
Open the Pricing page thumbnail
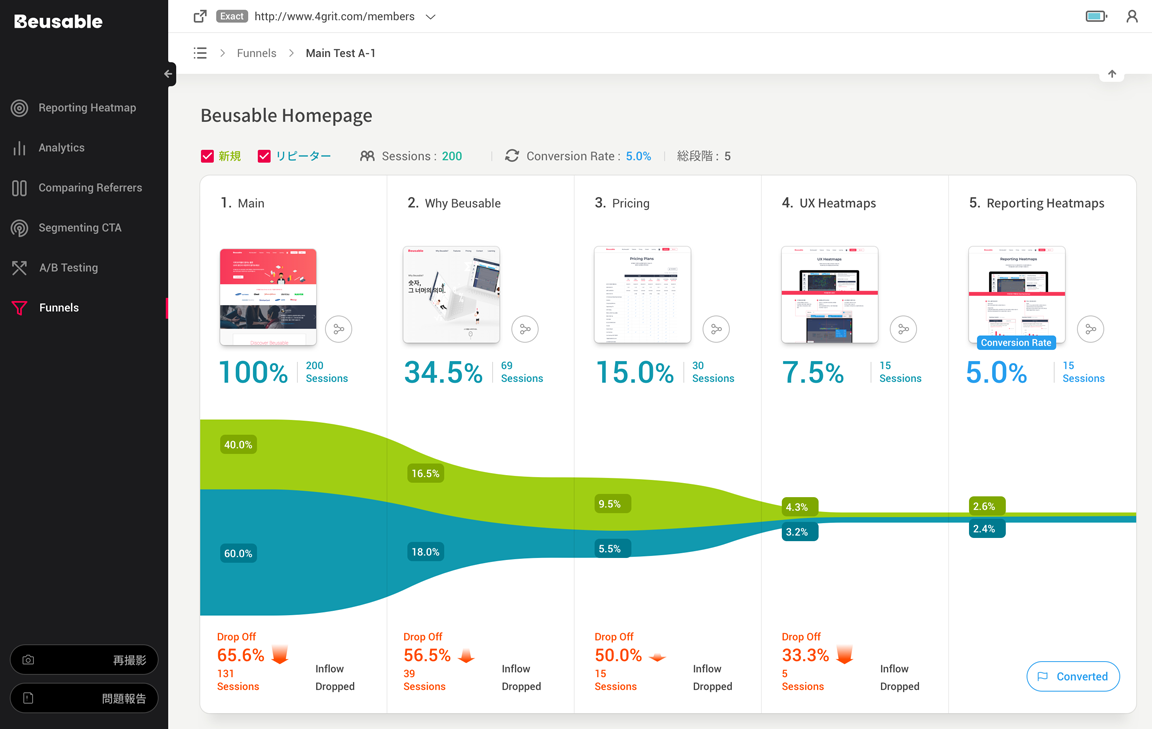click(x=642, y=295)
